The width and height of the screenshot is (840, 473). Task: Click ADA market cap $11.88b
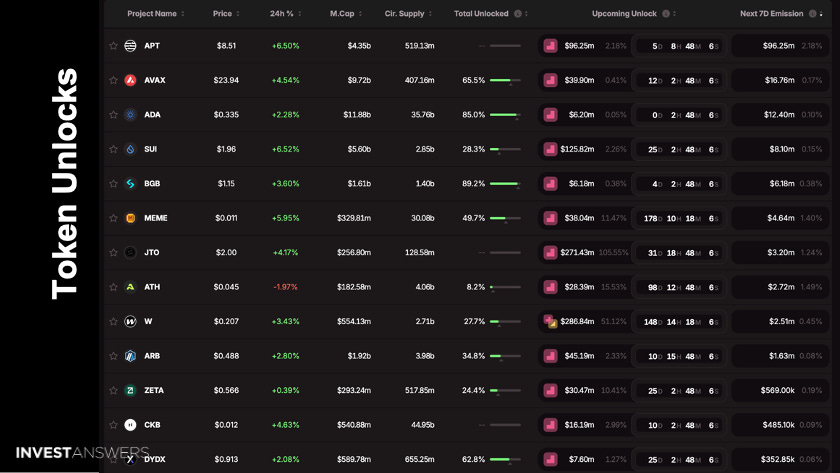357,115
